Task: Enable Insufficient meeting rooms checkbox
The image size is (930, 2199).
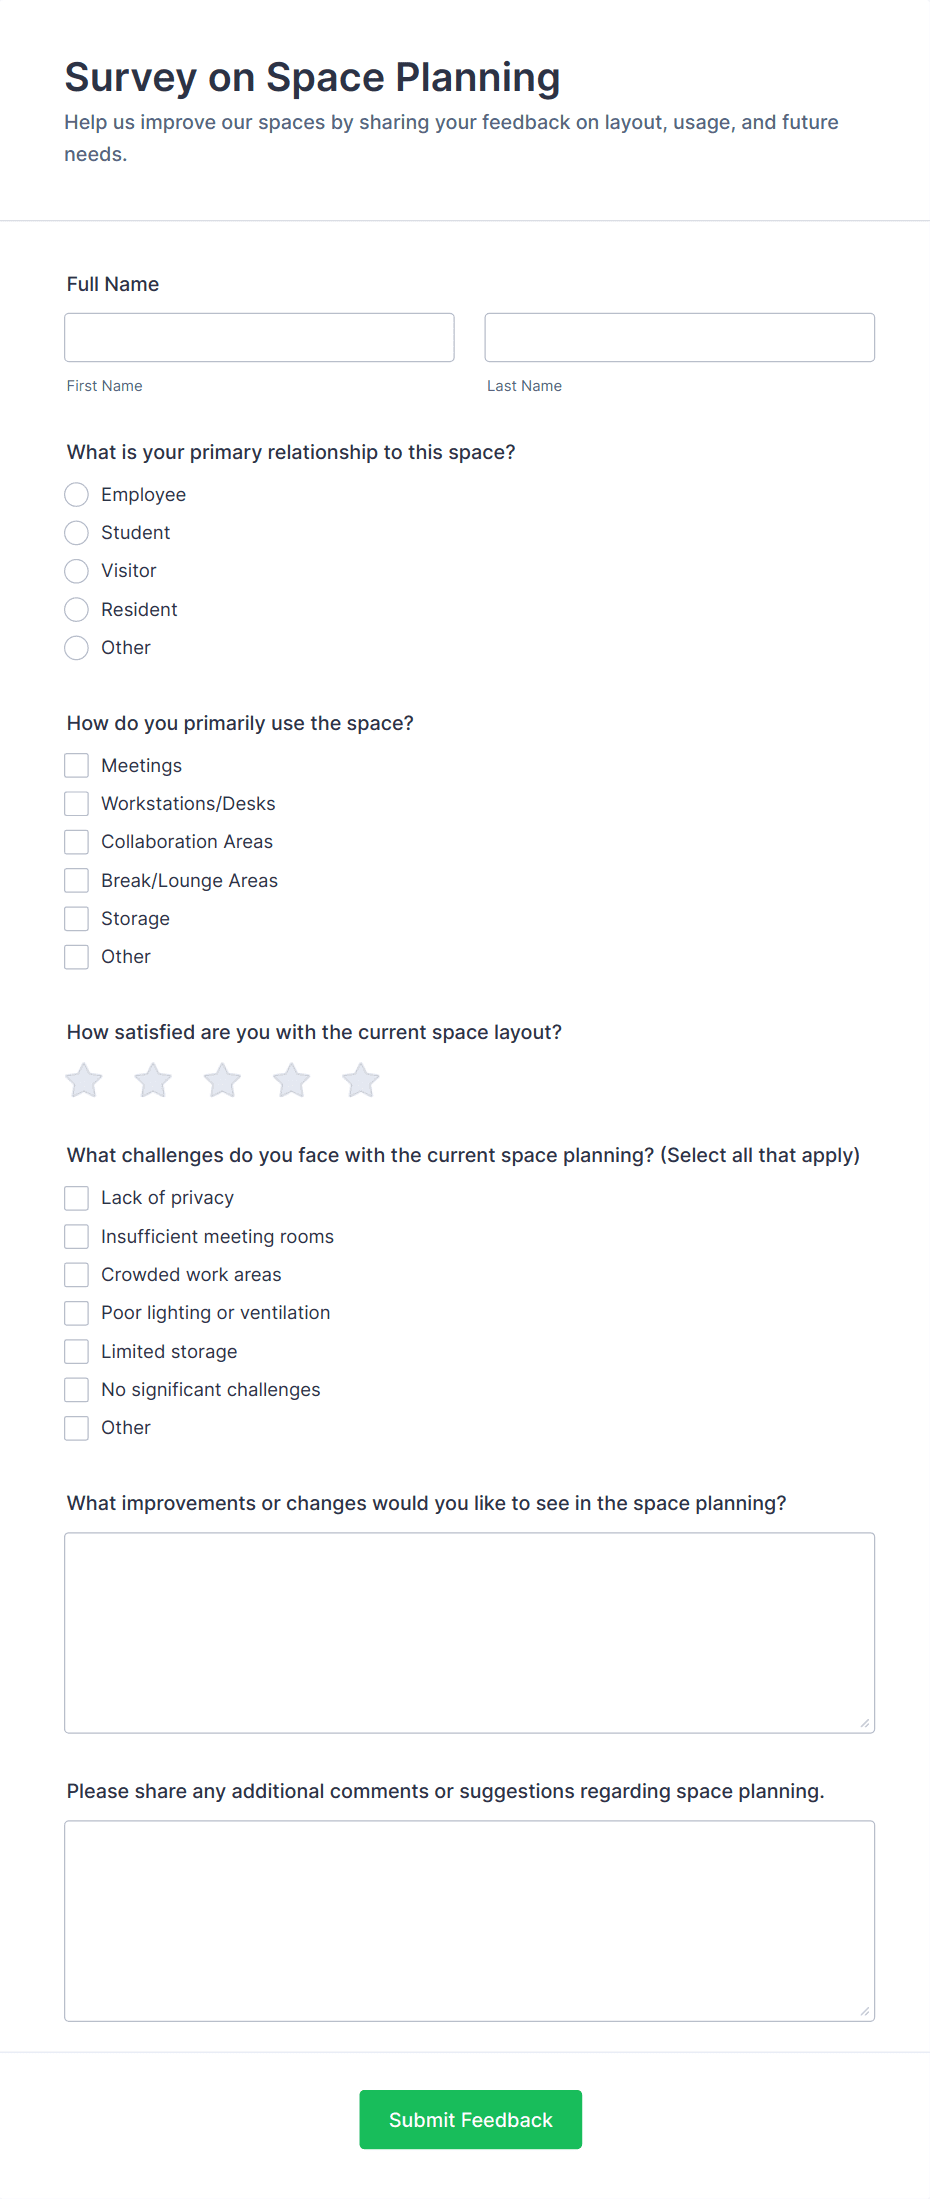Action: [76, 1236]
